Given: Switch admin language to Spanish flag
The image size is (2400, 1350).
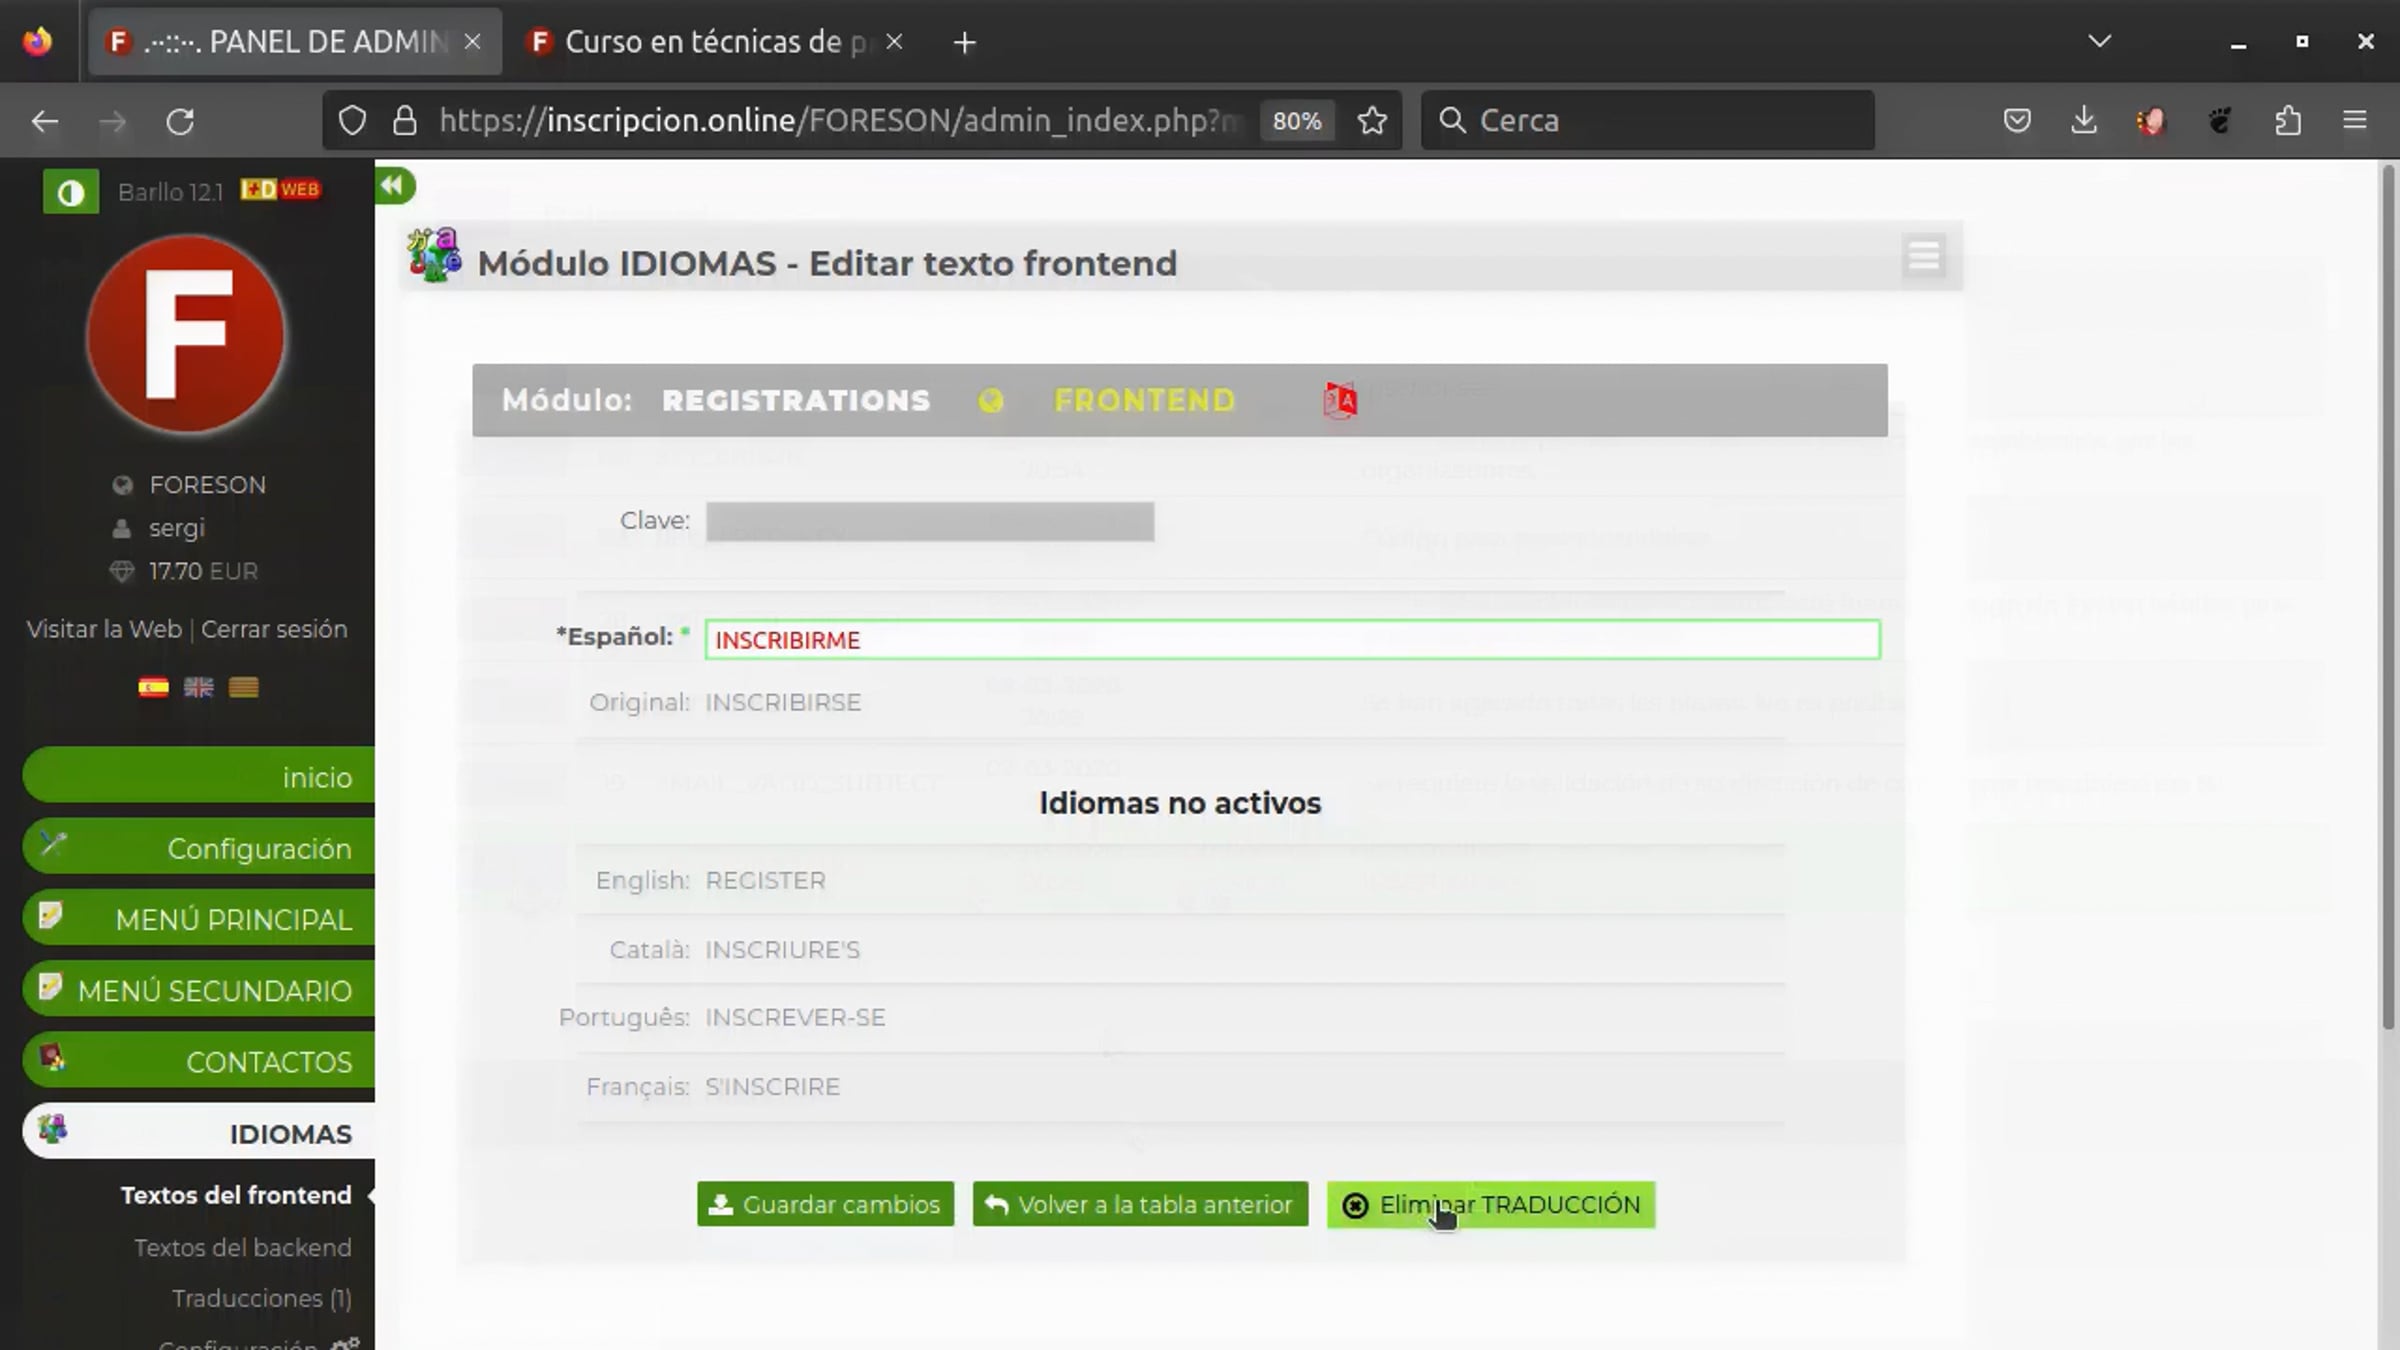Looking at the screenshot, I should click(x=153, y=687).
